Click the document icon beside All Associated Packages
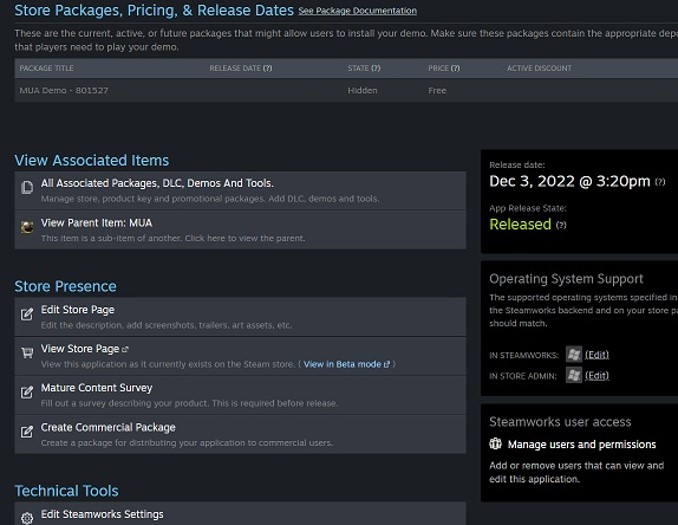This screenshot has width=678, height=525. pyautogui.click(x=27, y=187)
